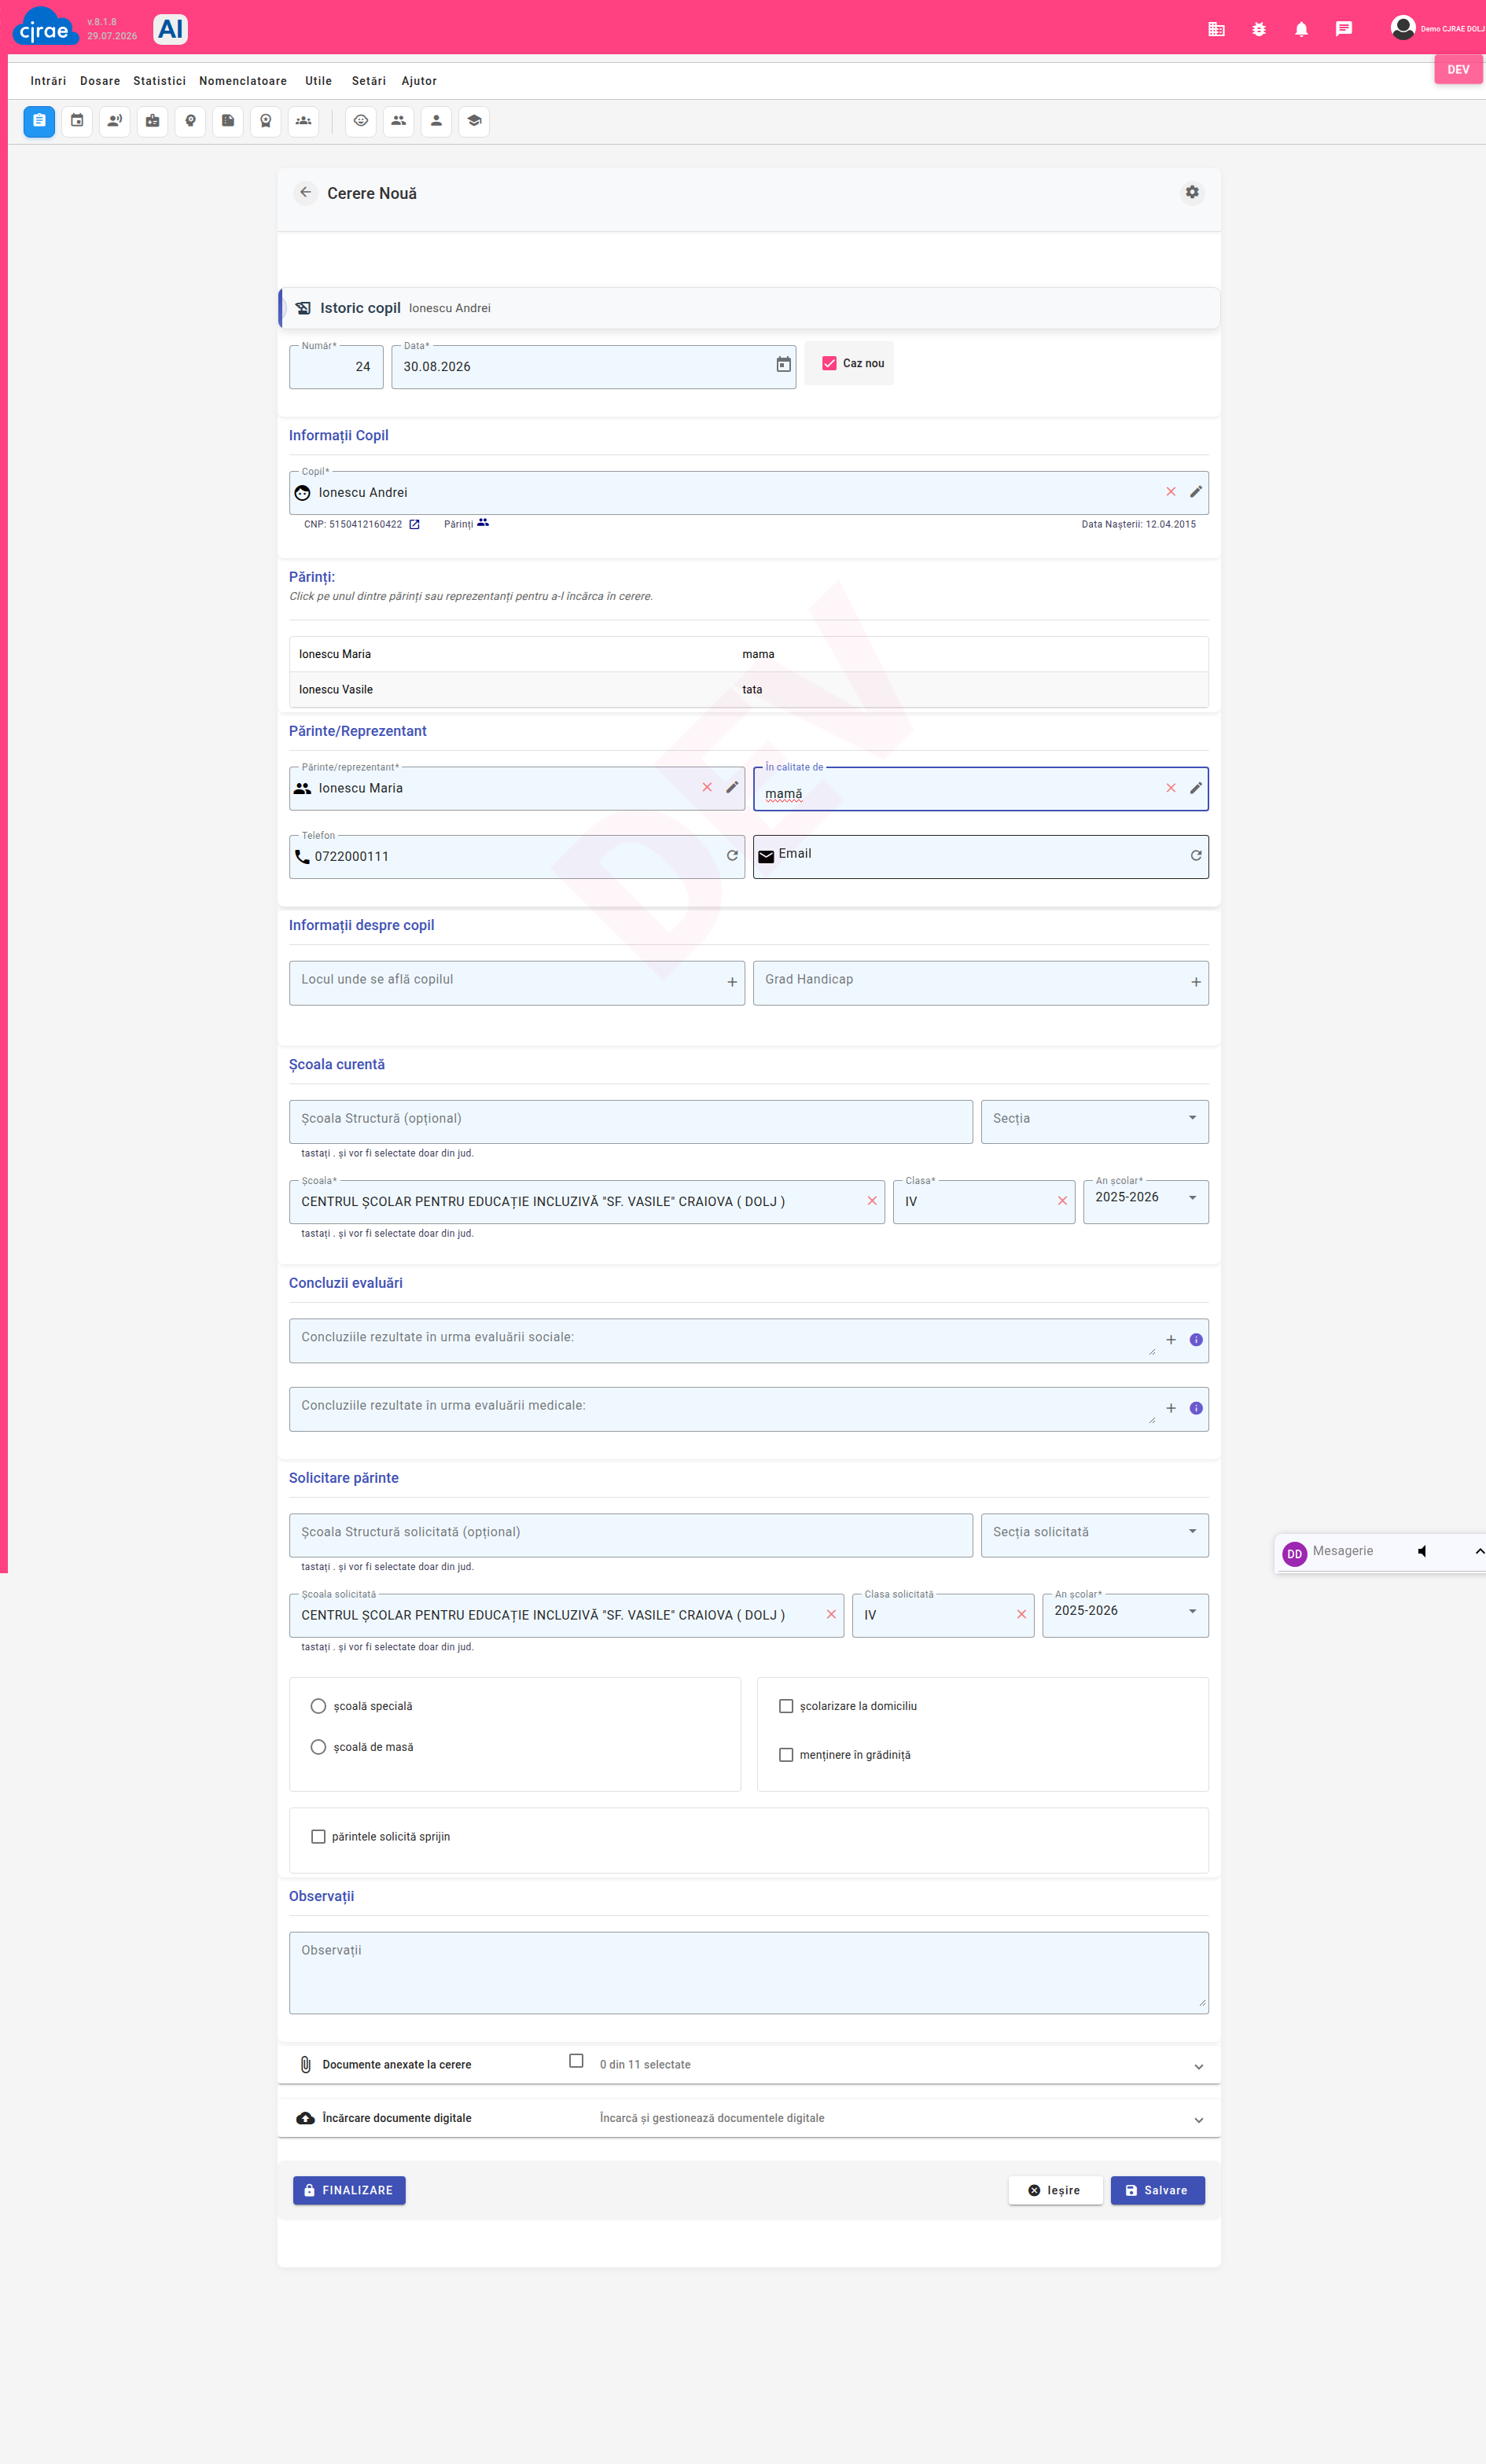The height and width of the screenshot is (2464, 1486).
Task: Click the Salvare button
Action: (1157, 2190)
